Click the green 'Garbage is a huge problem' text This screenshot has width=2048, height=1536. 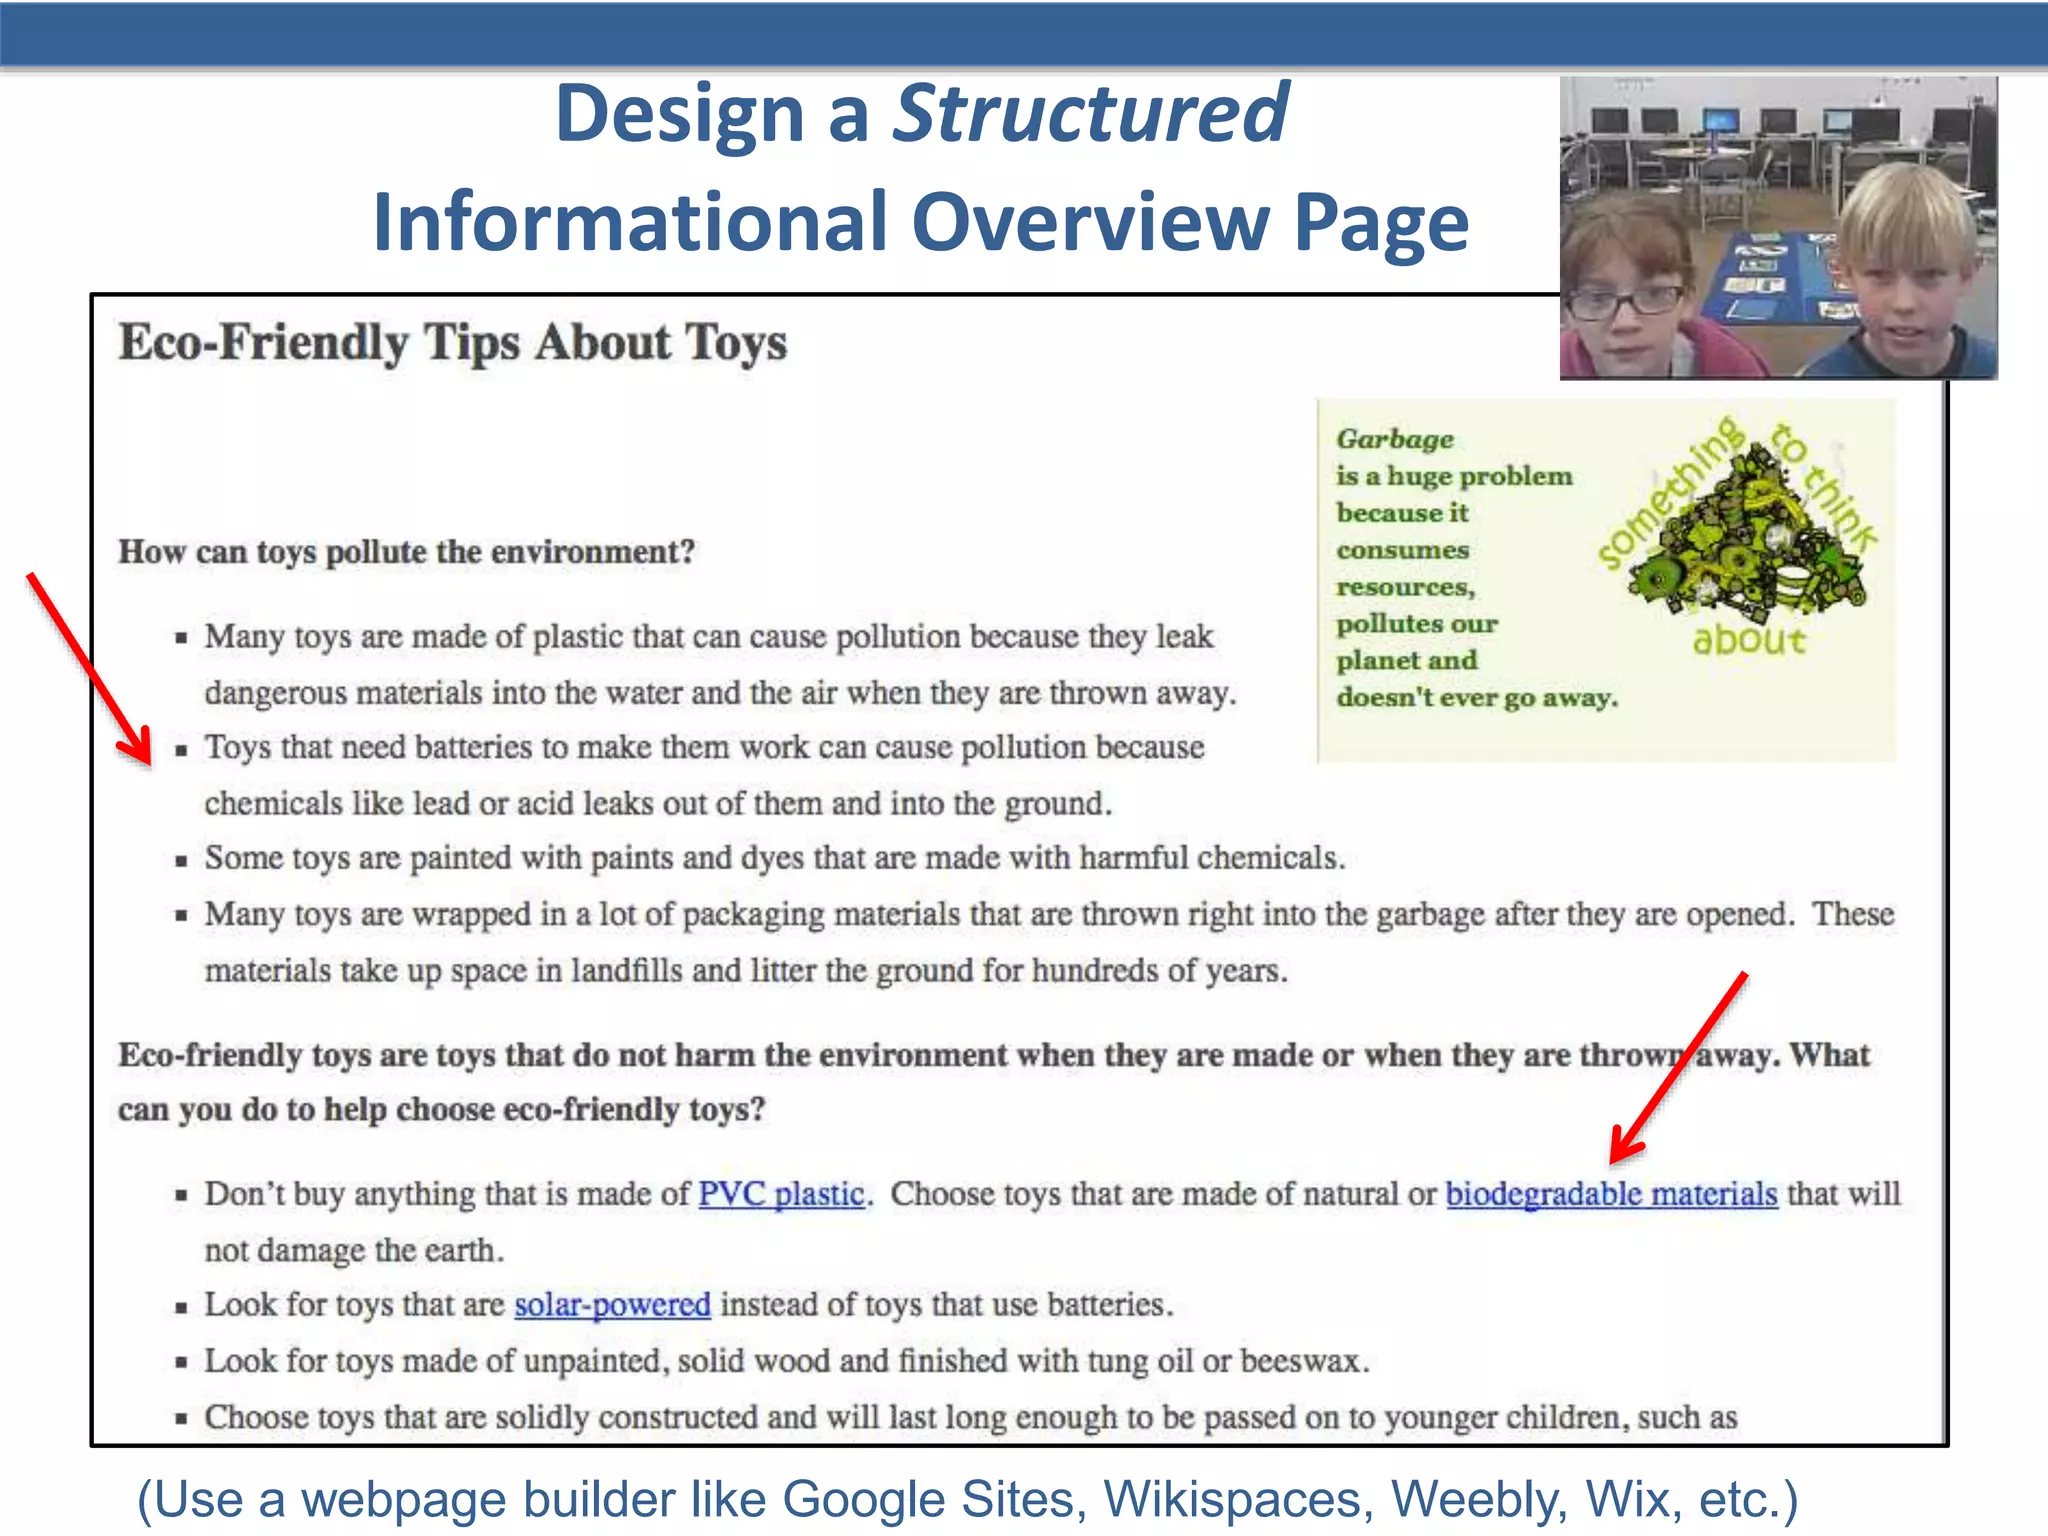(x=1476, y=568)
